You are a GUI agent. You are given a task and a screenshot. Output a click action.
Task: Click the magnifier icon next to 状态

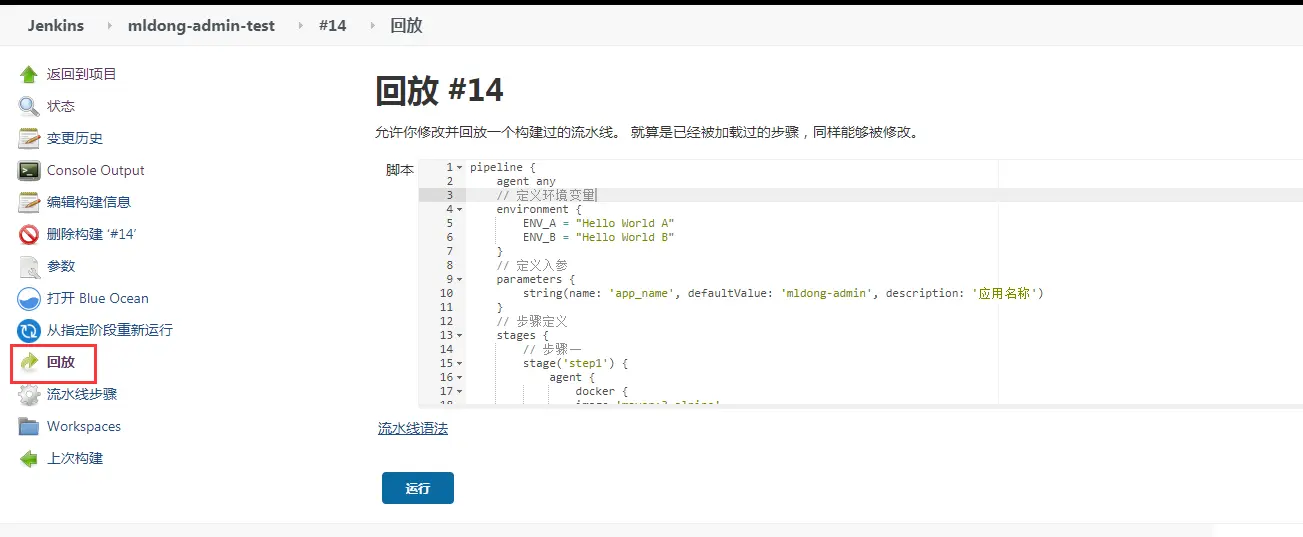29,106
